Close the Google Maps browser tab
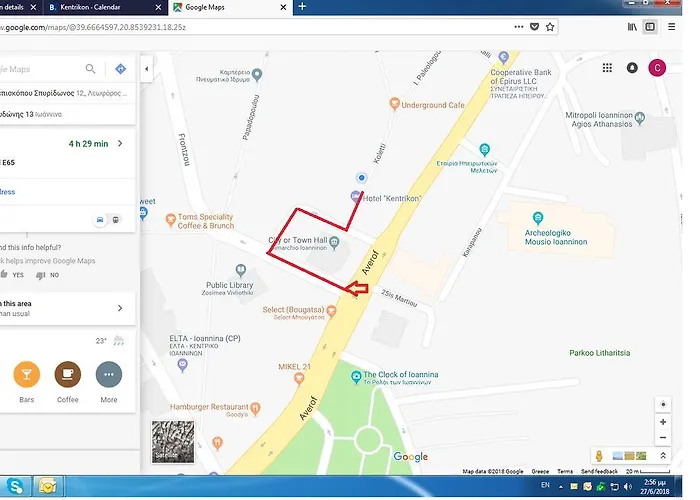Viewport: 700px width, 500px height. 283,7
